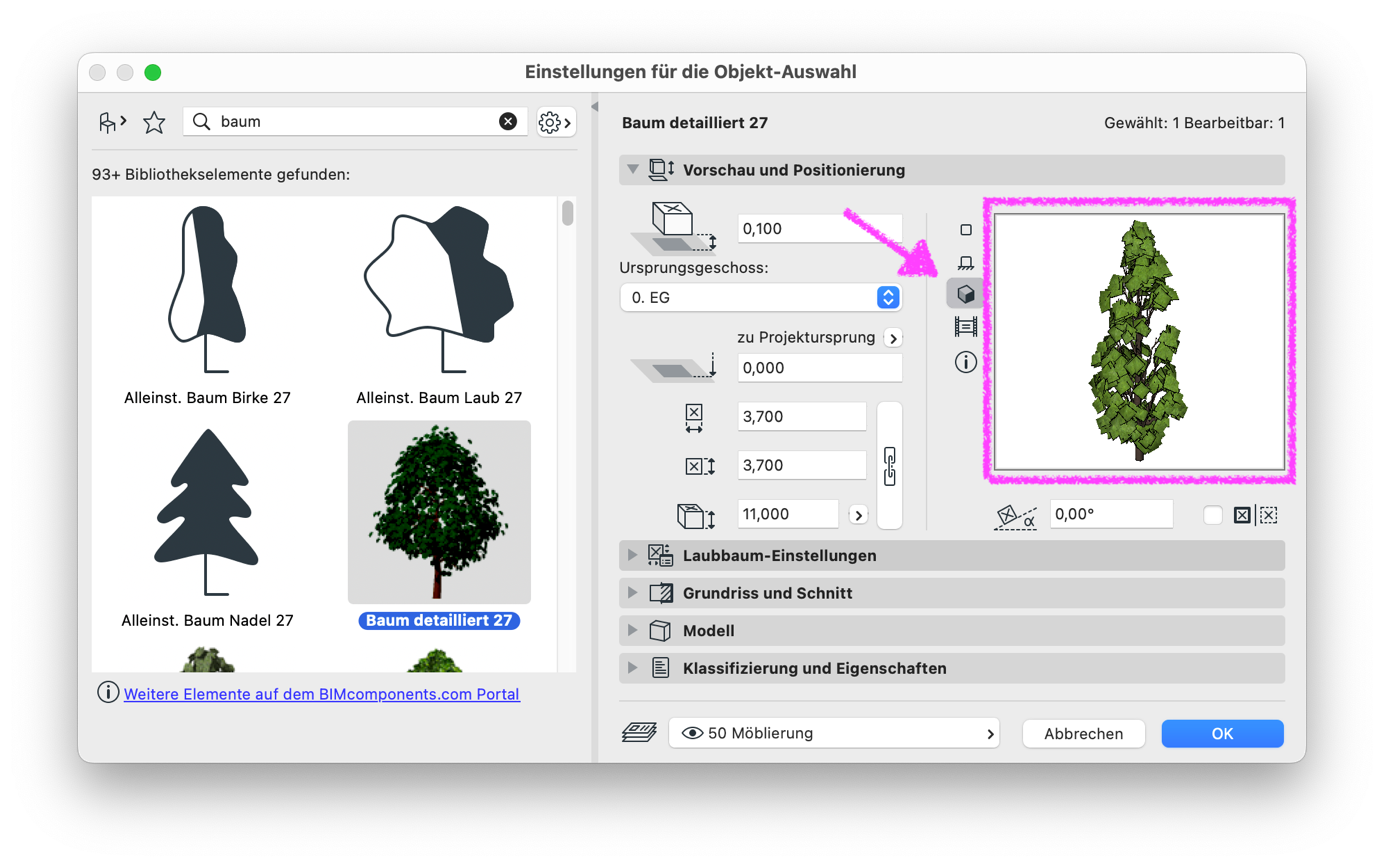Image resolution: width=1384 pixels, height=866 pixels.
Task: Click the layers stack icon
Action: (x=638, y=733)
